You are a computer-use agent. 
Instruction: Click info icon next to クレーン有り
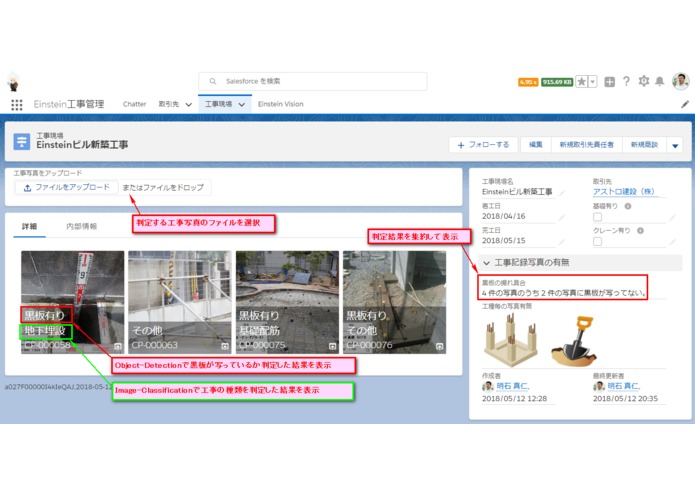[640, 230]
